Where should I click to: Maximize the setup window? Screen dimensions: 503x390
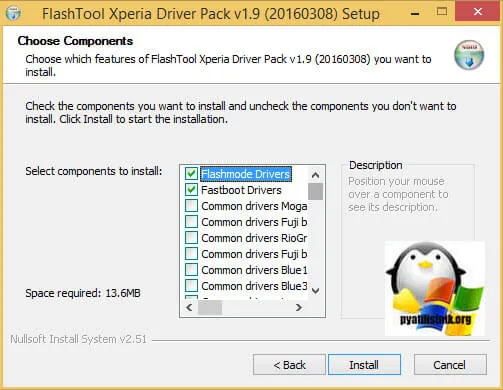tap(442, 12)
